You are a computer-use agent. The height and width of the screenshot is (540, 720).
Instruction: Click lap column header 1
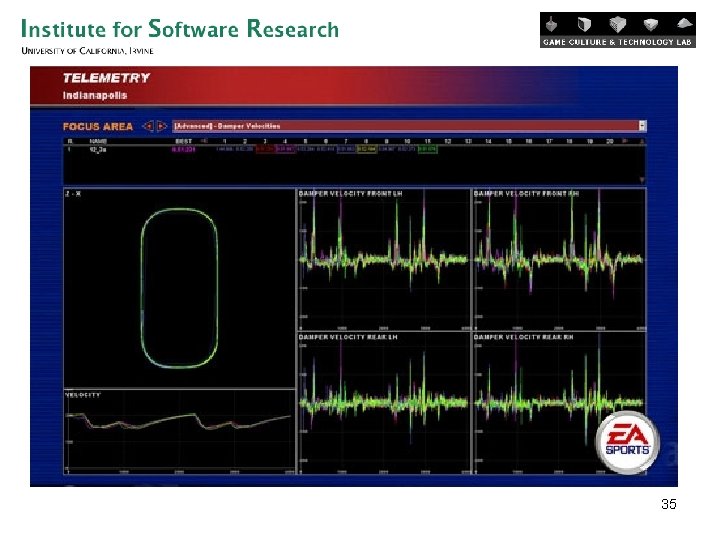(225, 141)
